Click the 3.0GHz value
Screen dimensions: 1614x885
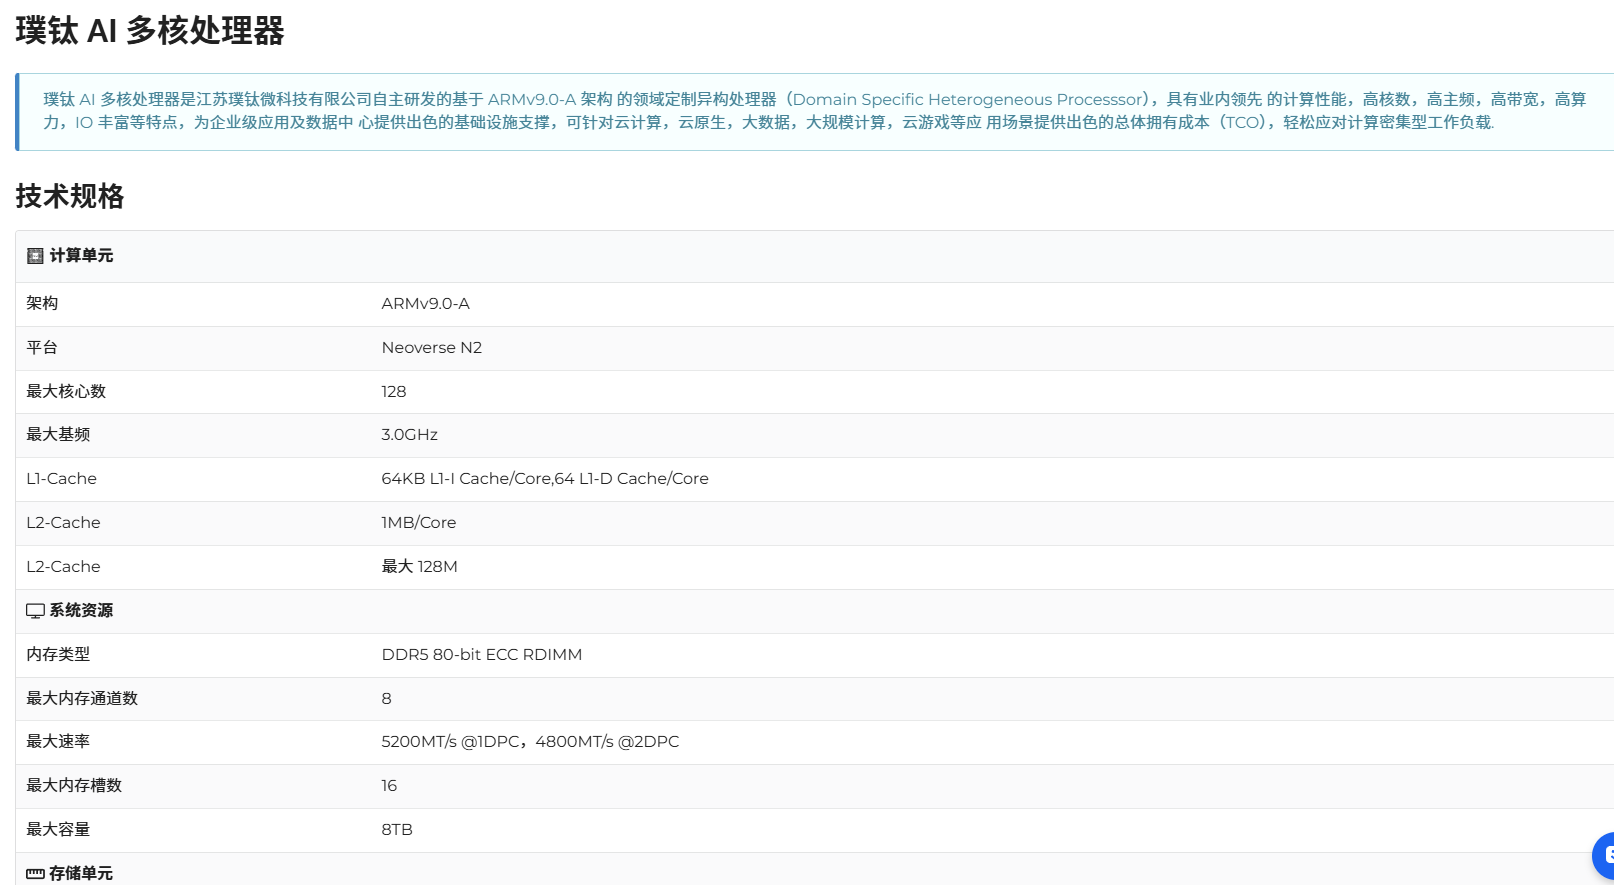pos(409,435)
